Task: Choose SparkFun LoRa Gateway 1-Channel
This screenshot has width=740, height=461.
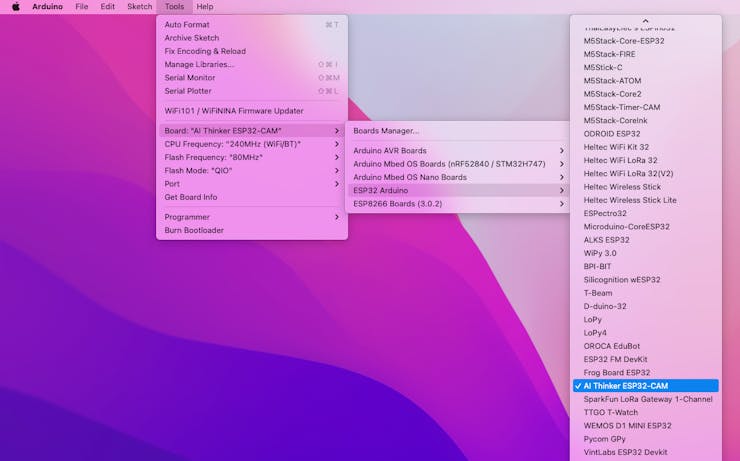Action: (x=646, y=399)
